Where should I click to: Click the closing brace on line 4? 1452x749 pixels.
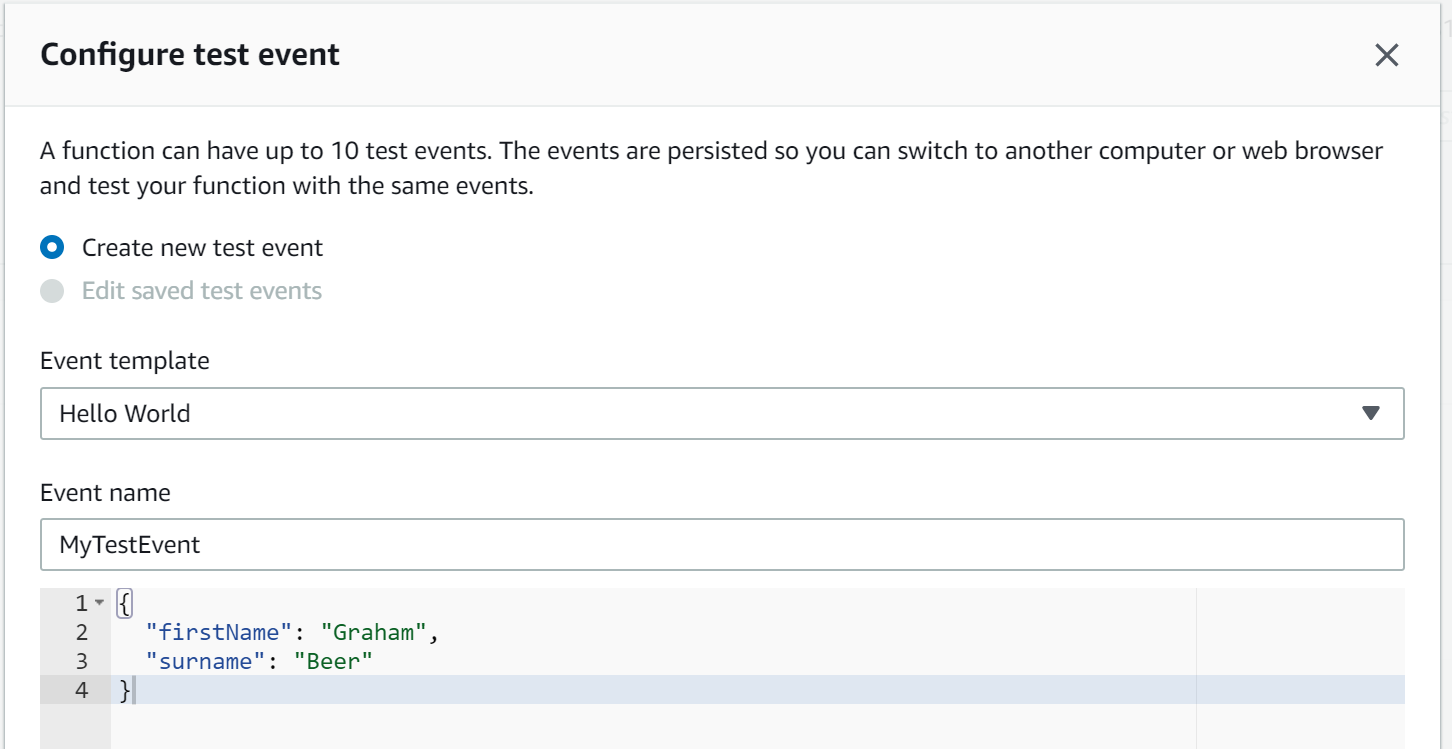point(121,690)
